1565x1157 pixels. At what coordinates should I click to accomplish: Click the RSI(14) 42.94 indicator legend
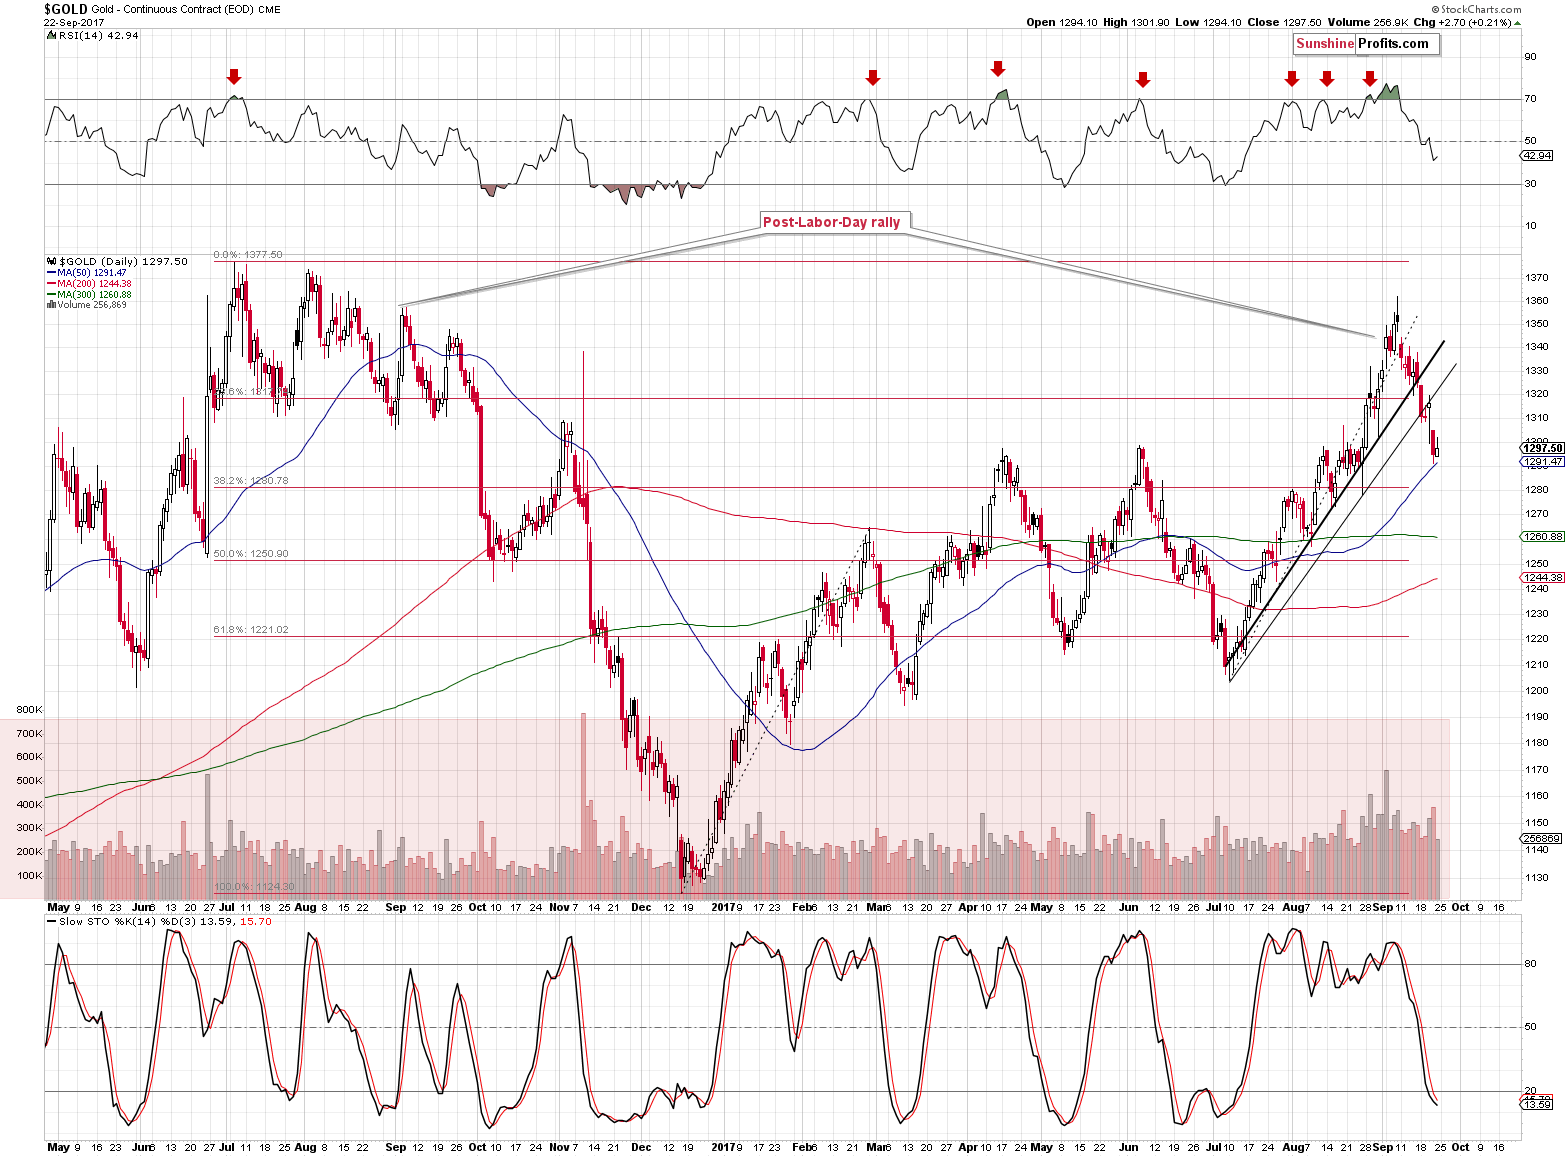coord(92,35)
